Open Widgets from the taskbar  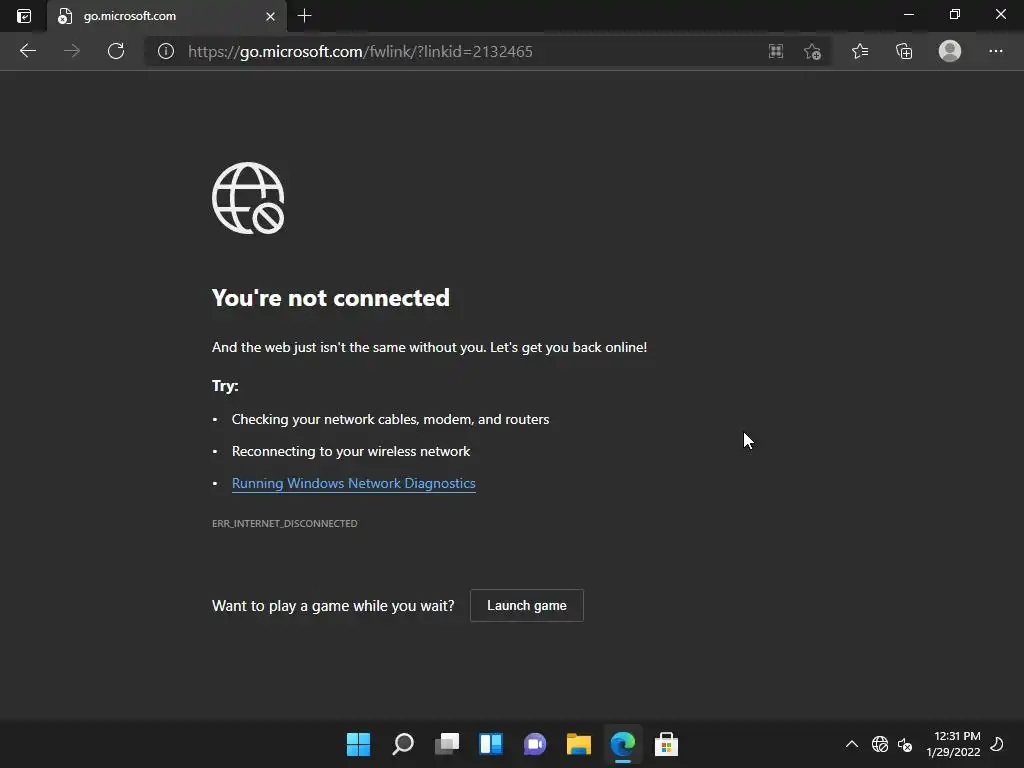tap(490, 744)
